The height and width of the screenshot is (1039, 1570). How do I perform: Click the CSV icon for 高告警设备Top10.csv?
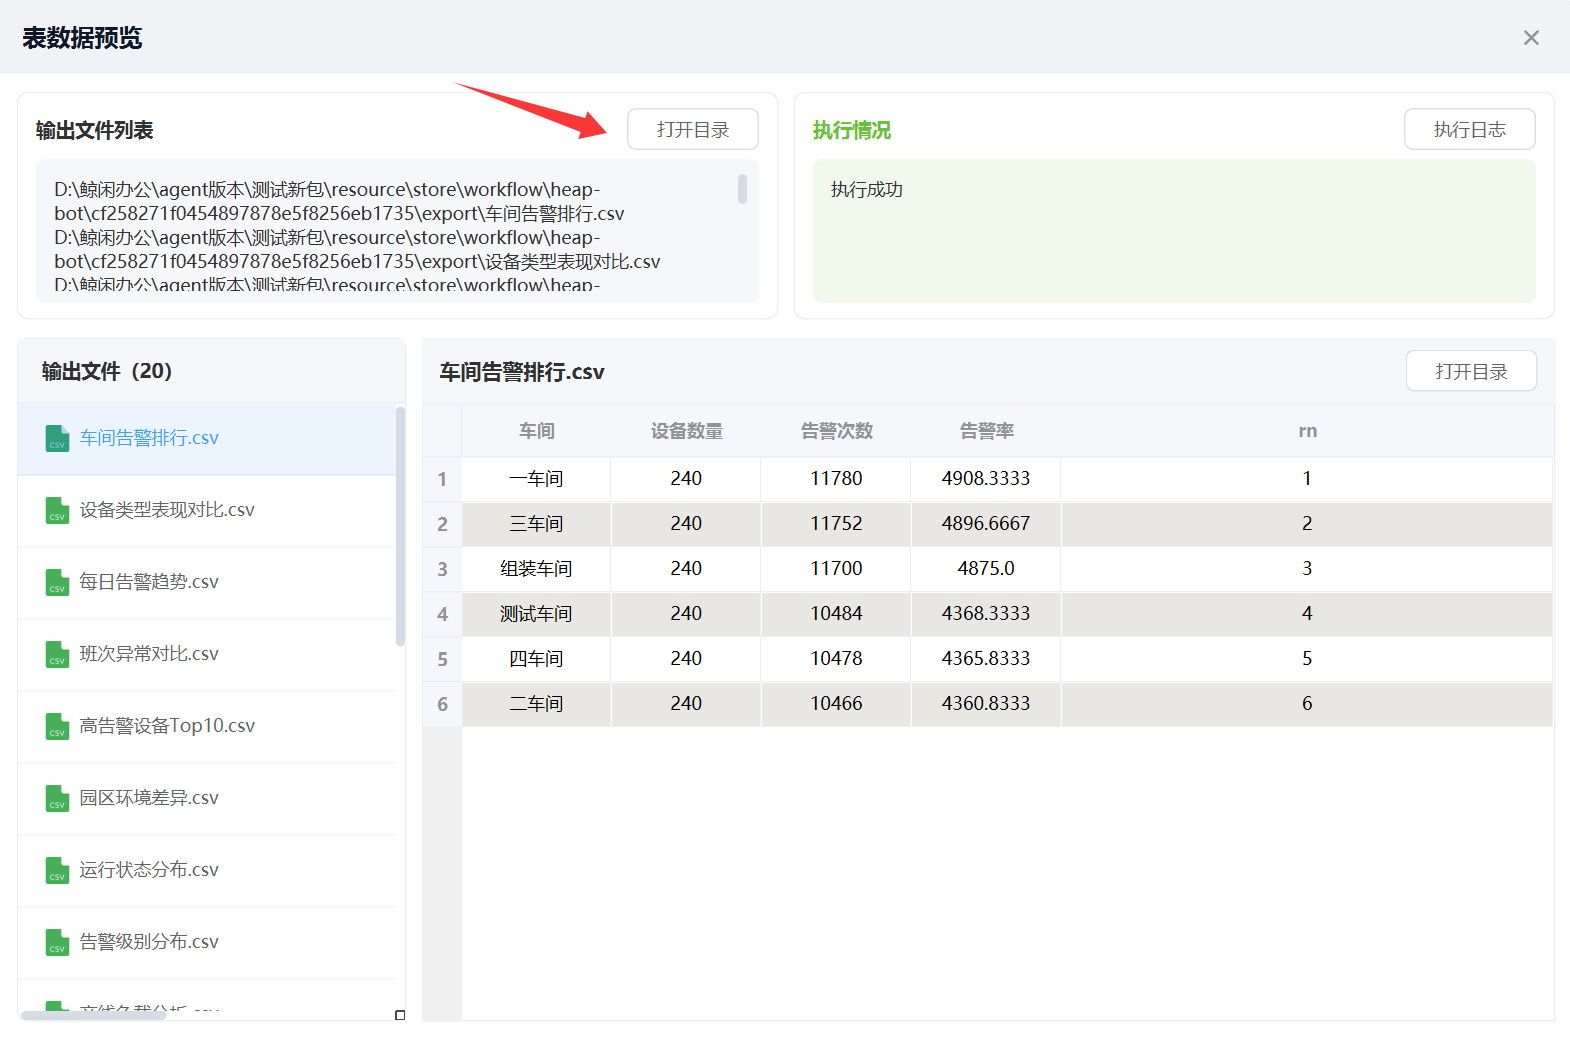pyautogui.click(x=57, y=727)
